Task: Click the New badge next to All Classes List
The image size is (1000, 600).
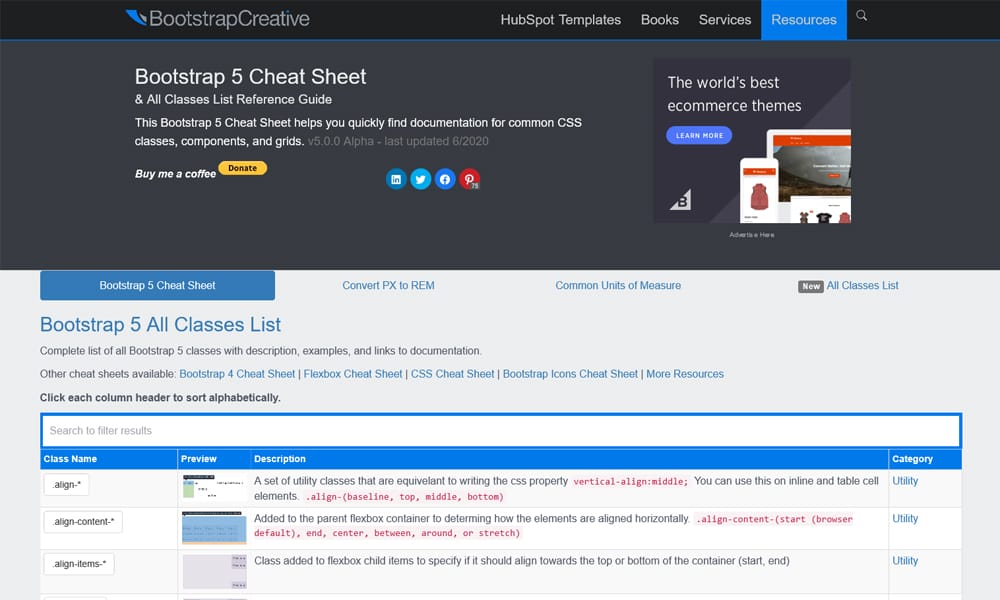Action: click(x=810, y=286)
